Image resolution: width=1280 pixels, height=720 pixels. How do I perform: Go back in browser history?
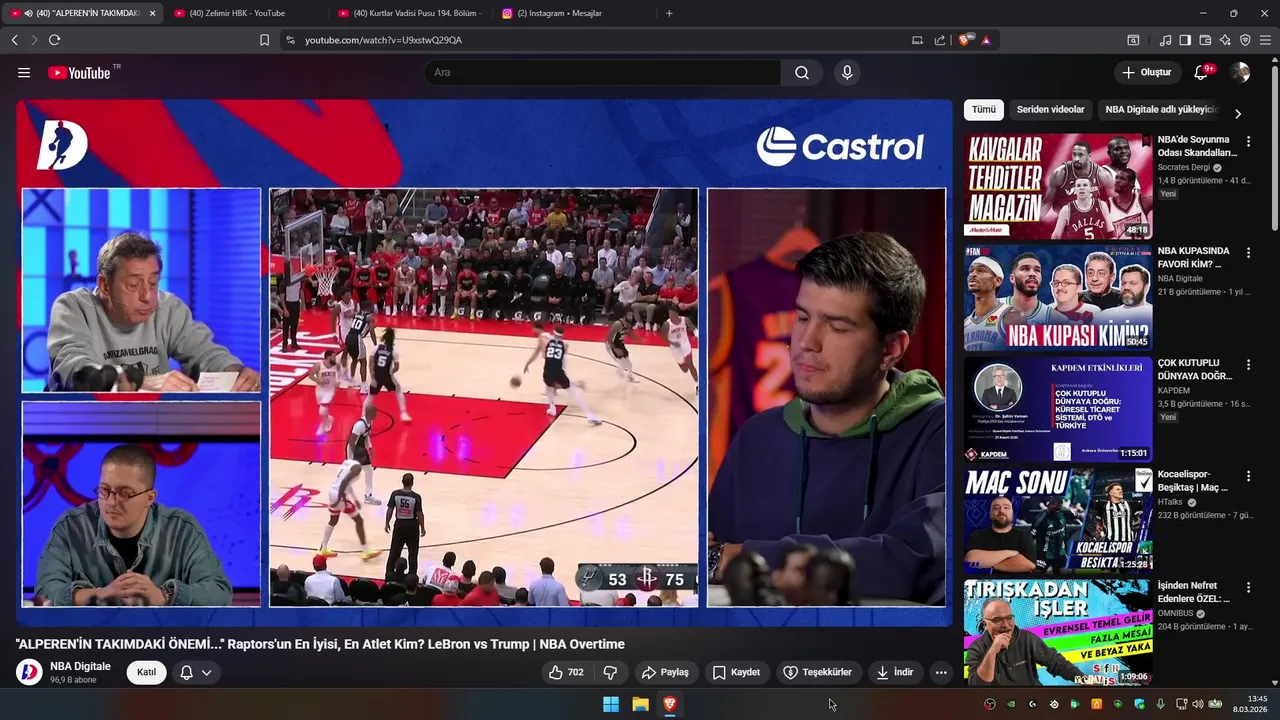click(14, 40)
